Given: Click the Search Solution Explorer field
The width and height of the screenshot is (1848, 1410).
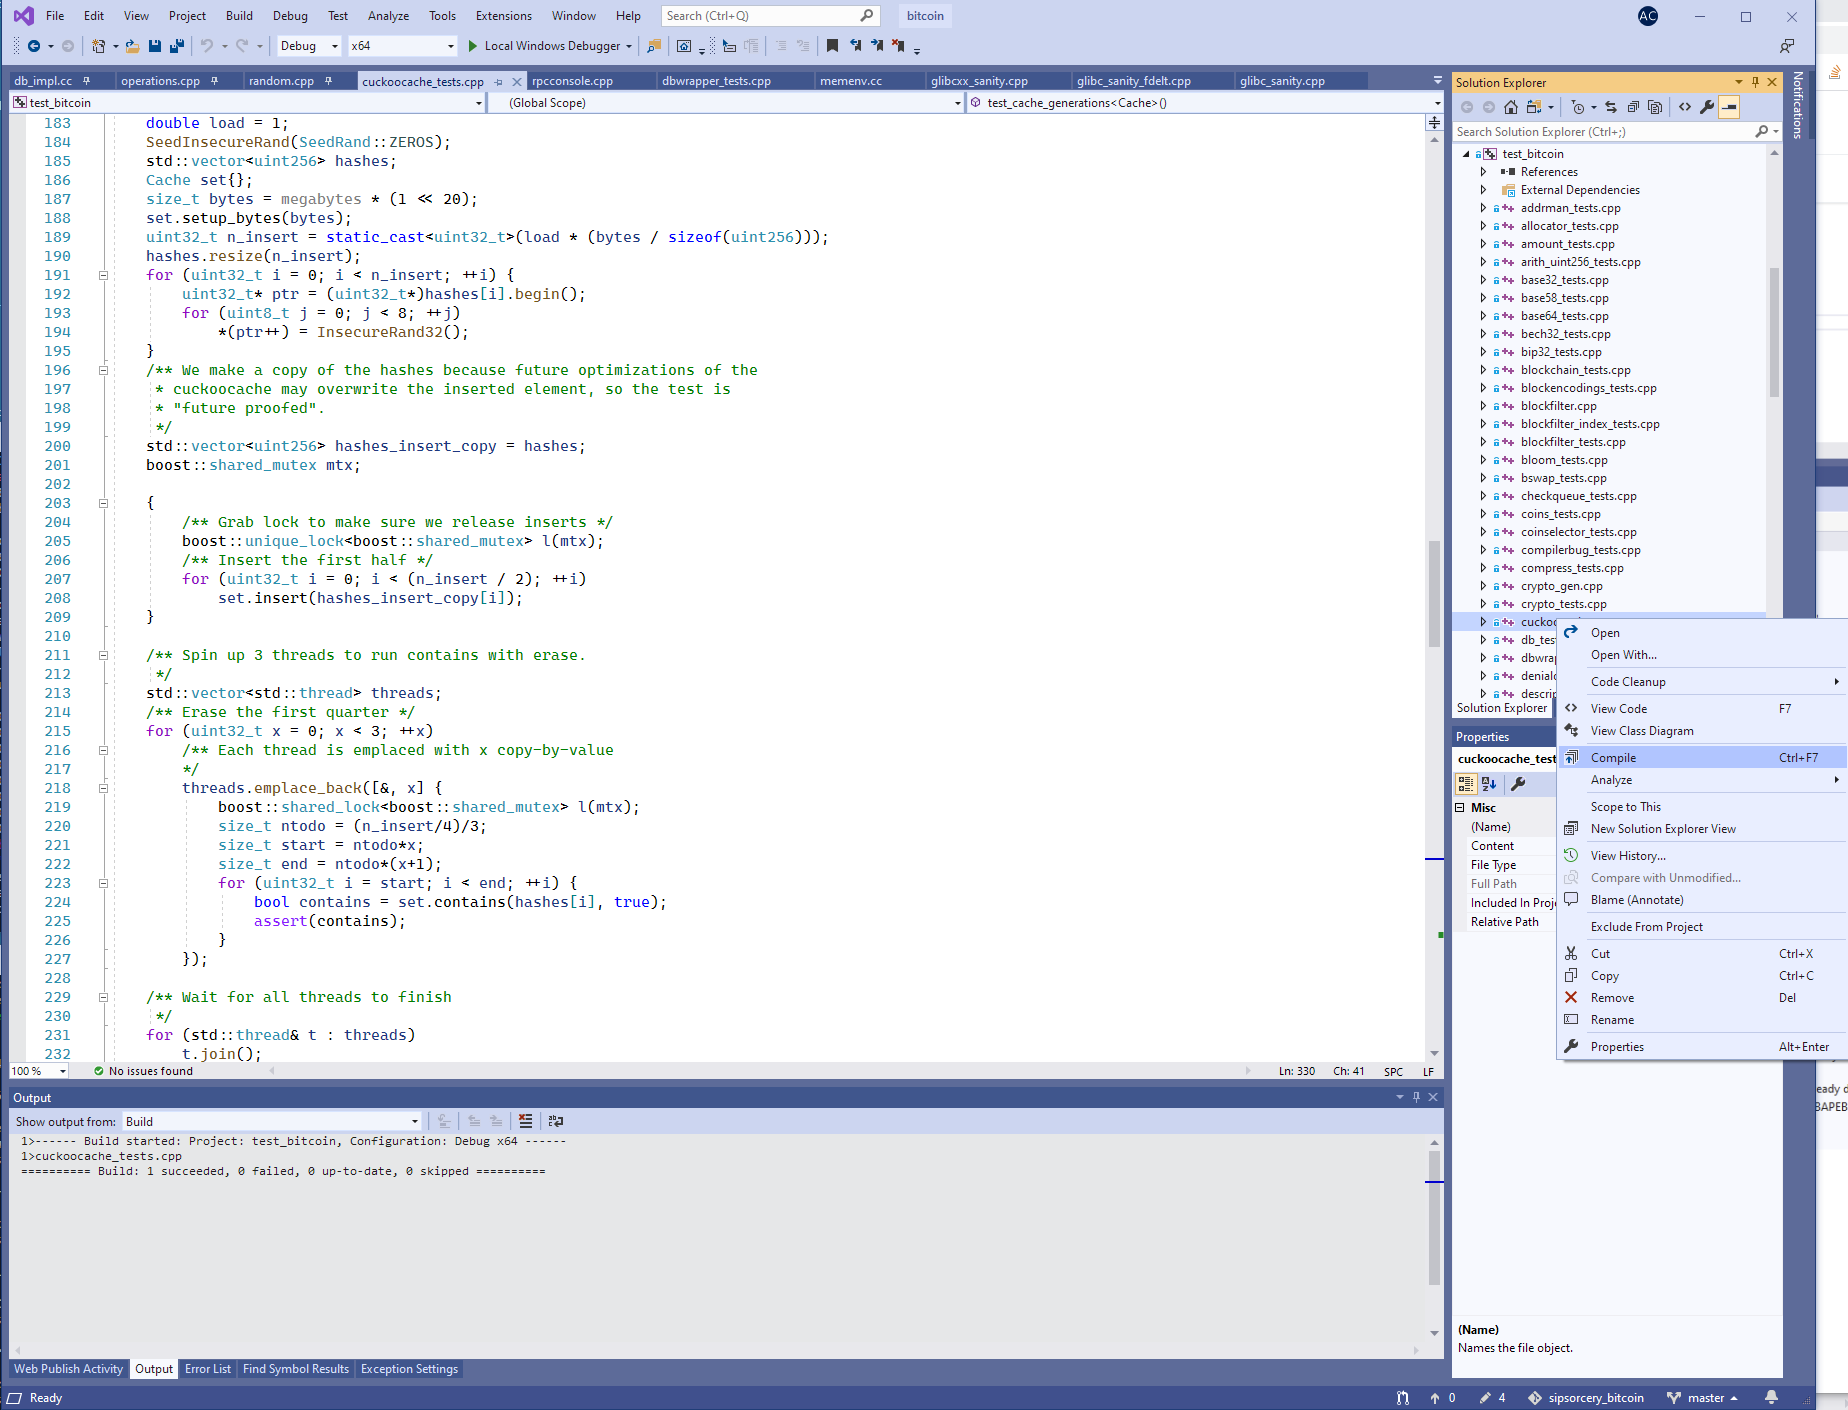Looking at the screenshot, I should [1600, 131].
